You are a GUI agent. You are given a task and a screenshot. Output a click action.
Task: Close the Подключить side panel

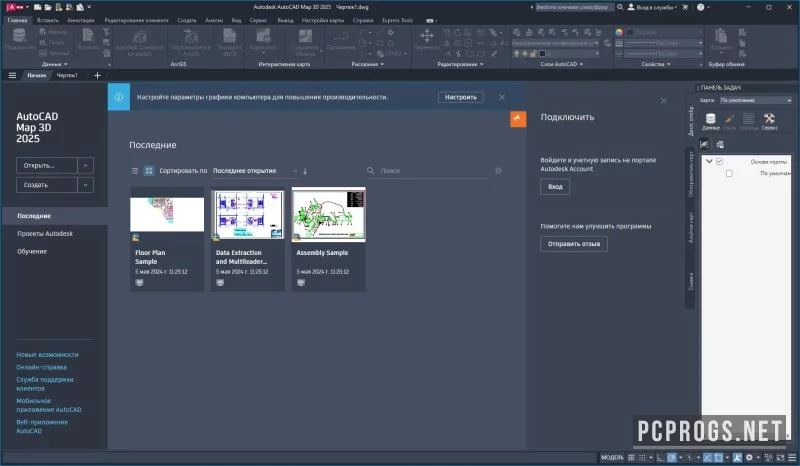[664, 101]
